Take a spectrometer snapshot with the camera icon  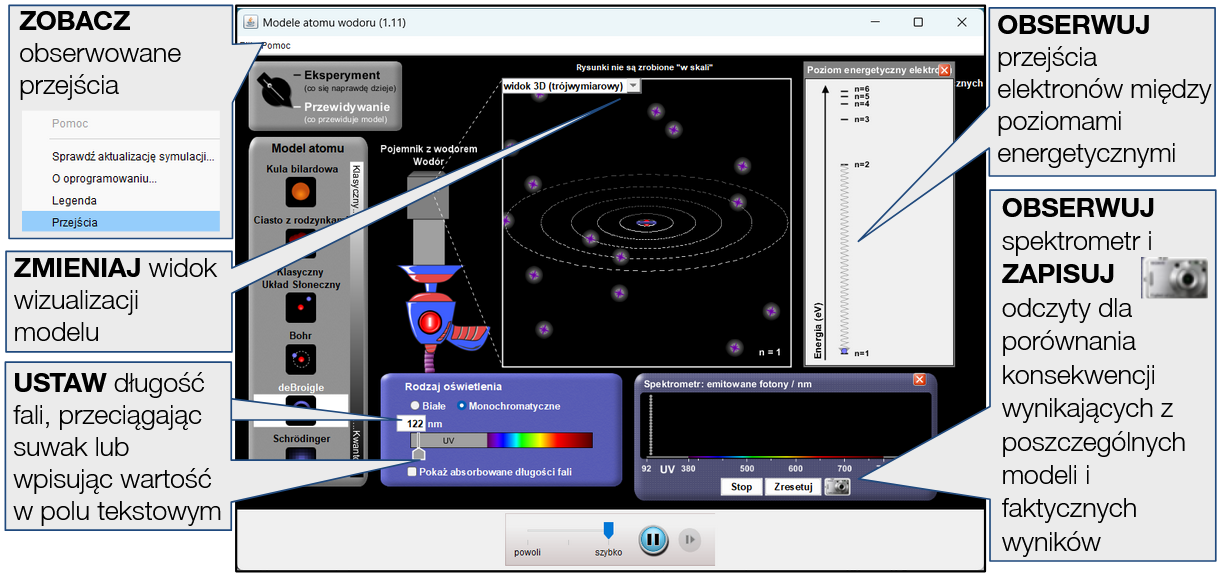click(838, 487)
